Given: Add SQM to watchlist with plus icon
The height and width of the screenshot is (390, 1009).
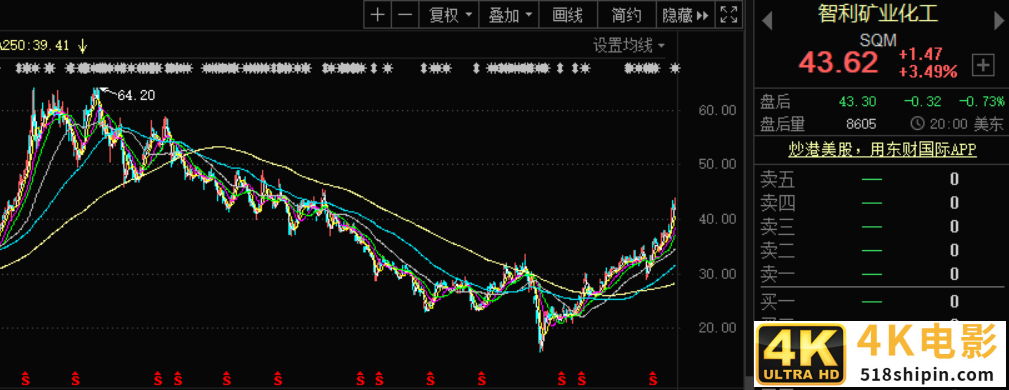Looking at the screenshot, I should [983, 64].
